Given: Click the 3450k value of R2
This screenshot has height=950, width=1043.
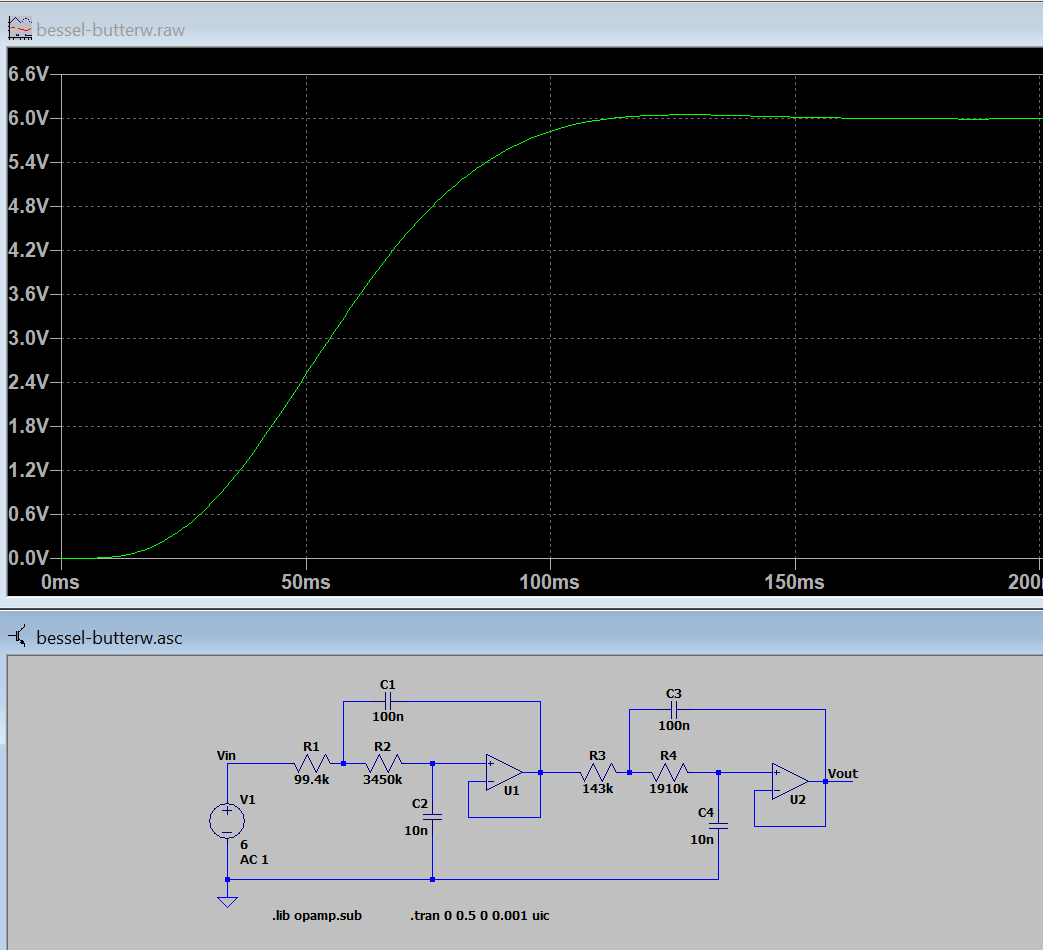Looking at the screenshot, I should pos(382,779).
